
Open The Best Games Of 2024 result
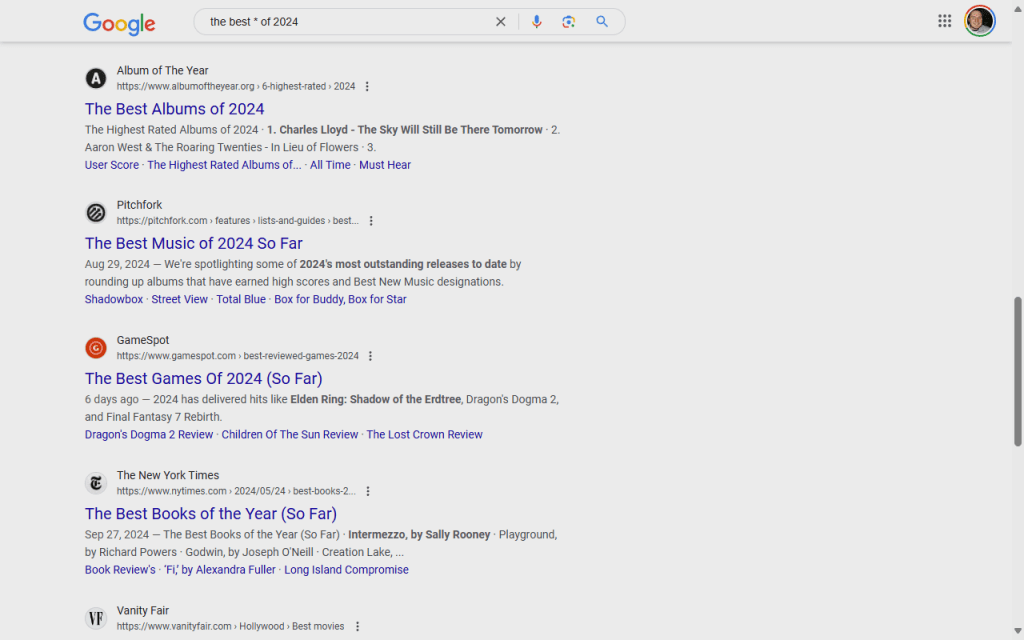pos(203,379)
